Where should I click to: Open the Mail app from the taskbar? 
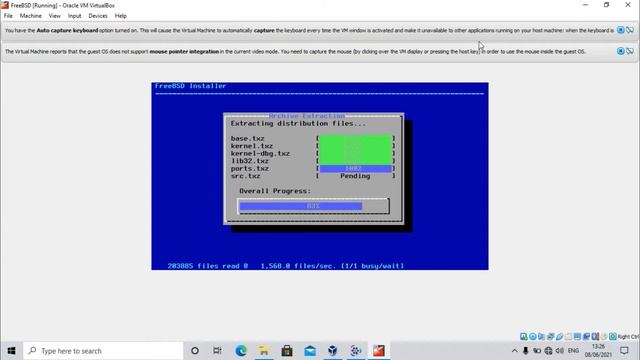pos(310,351)
